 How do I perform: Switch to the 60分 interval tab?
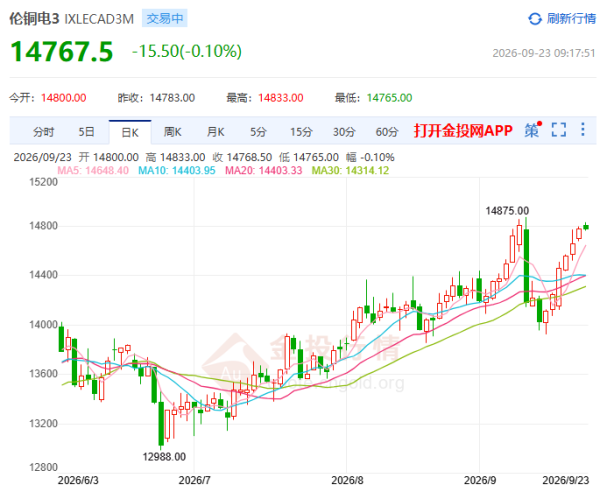click(387, 132)
